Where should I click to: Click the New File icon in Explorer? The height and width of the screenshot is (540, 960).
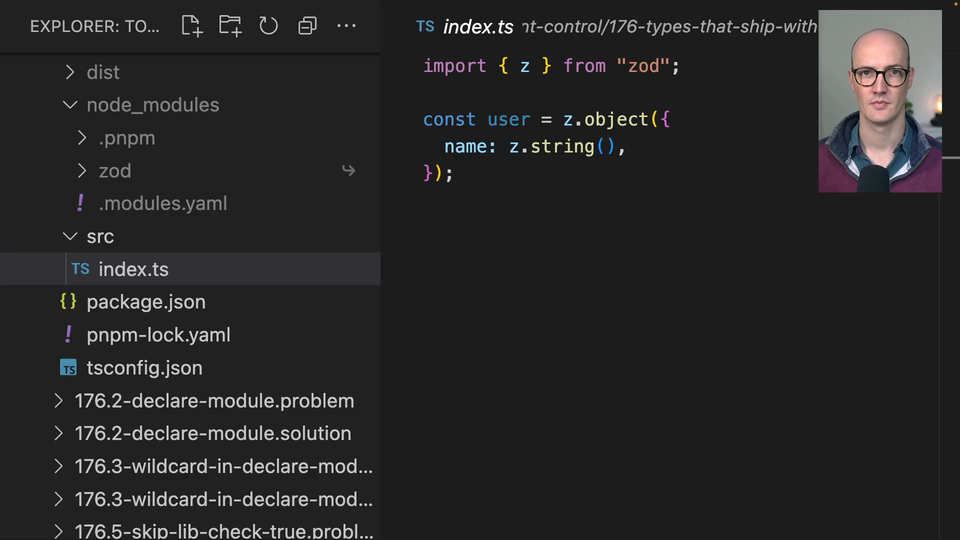(x=191, y=26)
